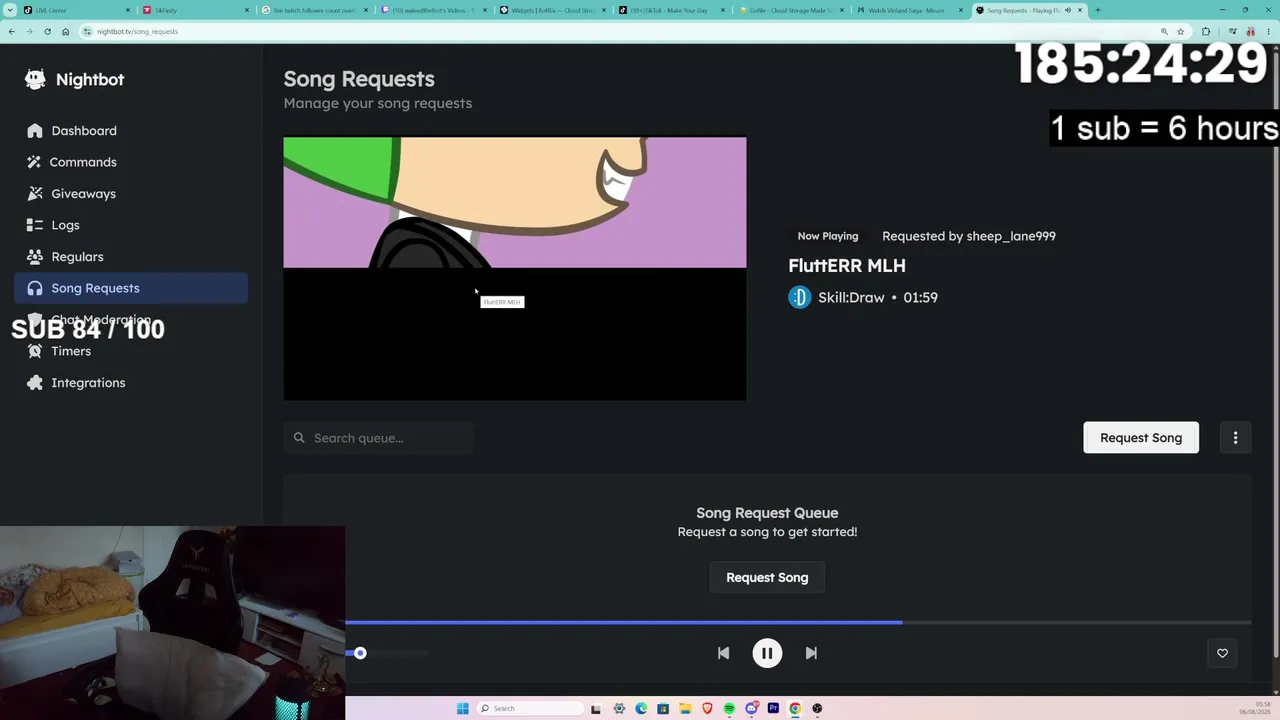Click the Logs list icon
Image resolution: width=1280 pixels, height=720 pixels.
pyautogui.click(x=35, y=225)
